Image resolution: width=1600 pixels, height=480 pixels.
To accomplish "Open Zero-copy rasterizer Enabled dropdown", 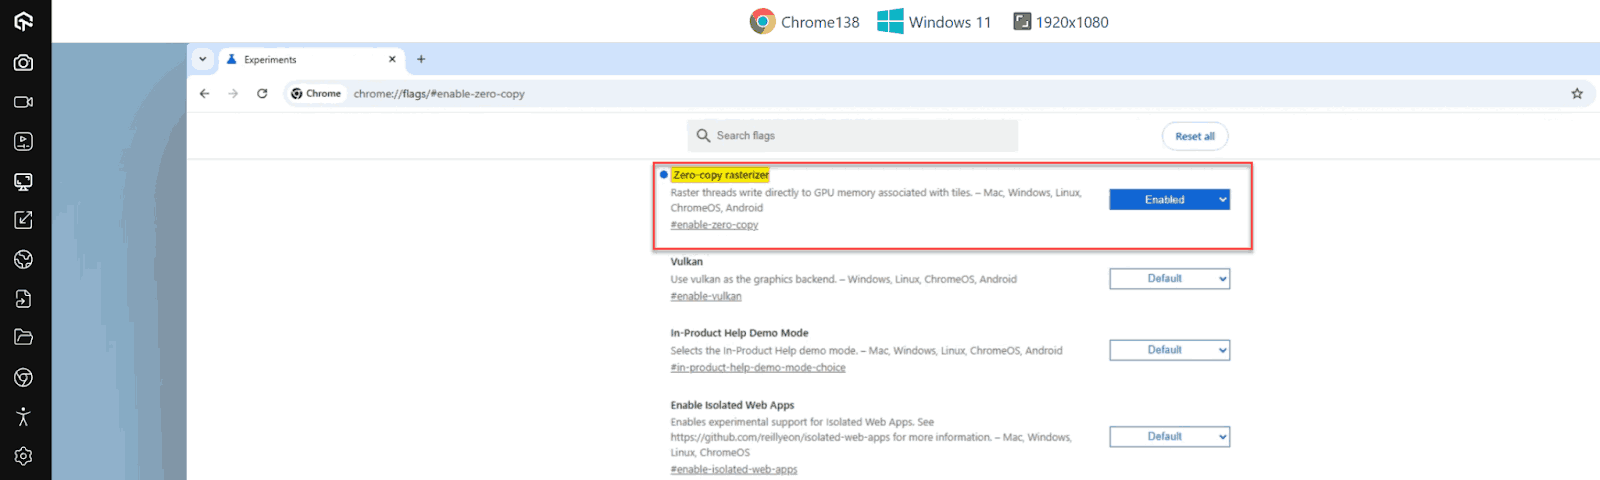I will [1169, 200].
